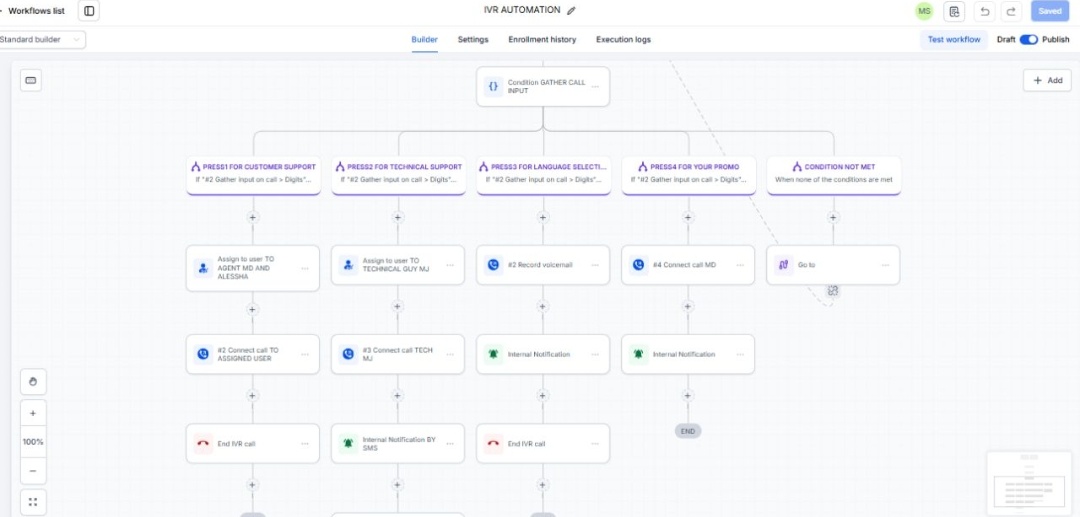Click the card icon at canvas top-left
1080x517 pixels.
click(x=30, y=81)
